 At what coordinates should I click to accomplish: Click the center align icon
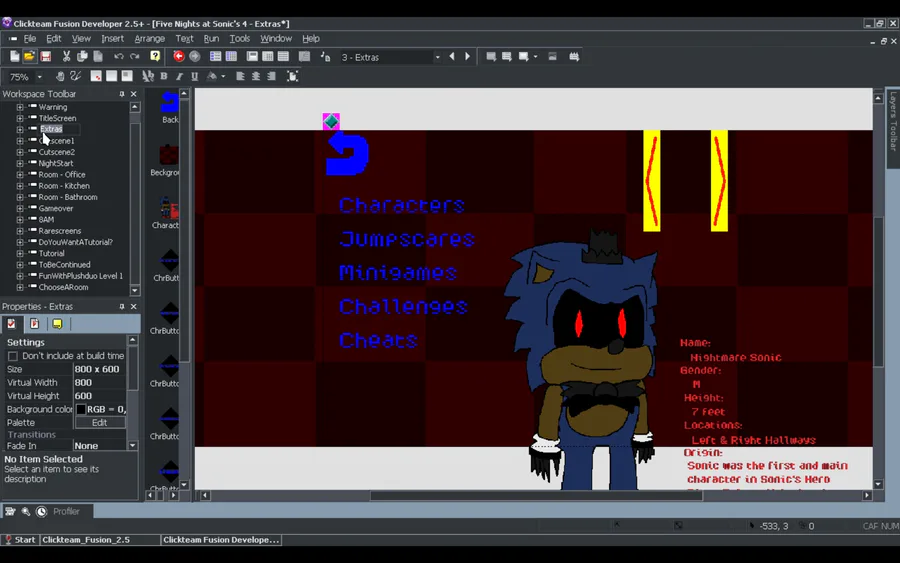click(256, 76)
